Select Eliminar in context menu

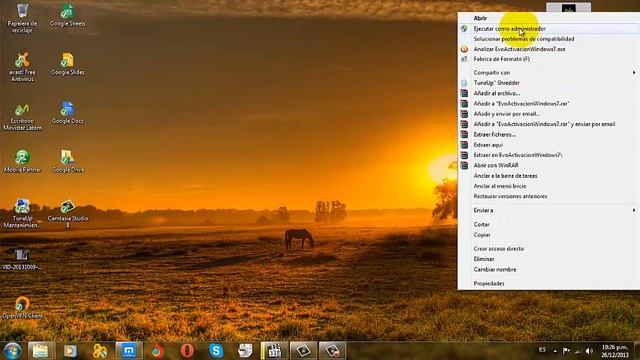[x=548, y=259]
